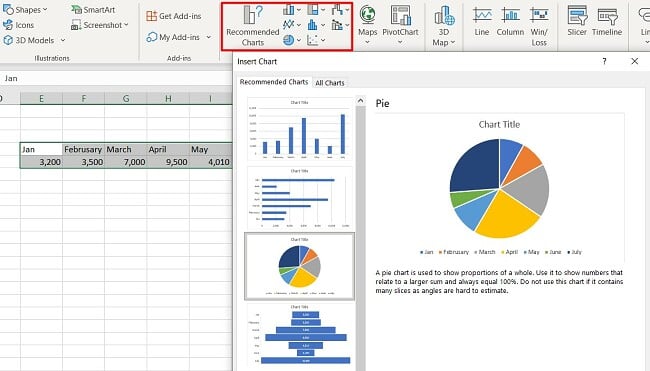Select the funnel chart thumbnail
The width and height of the screenshot is (650, 371).
[x=299, y=335]
